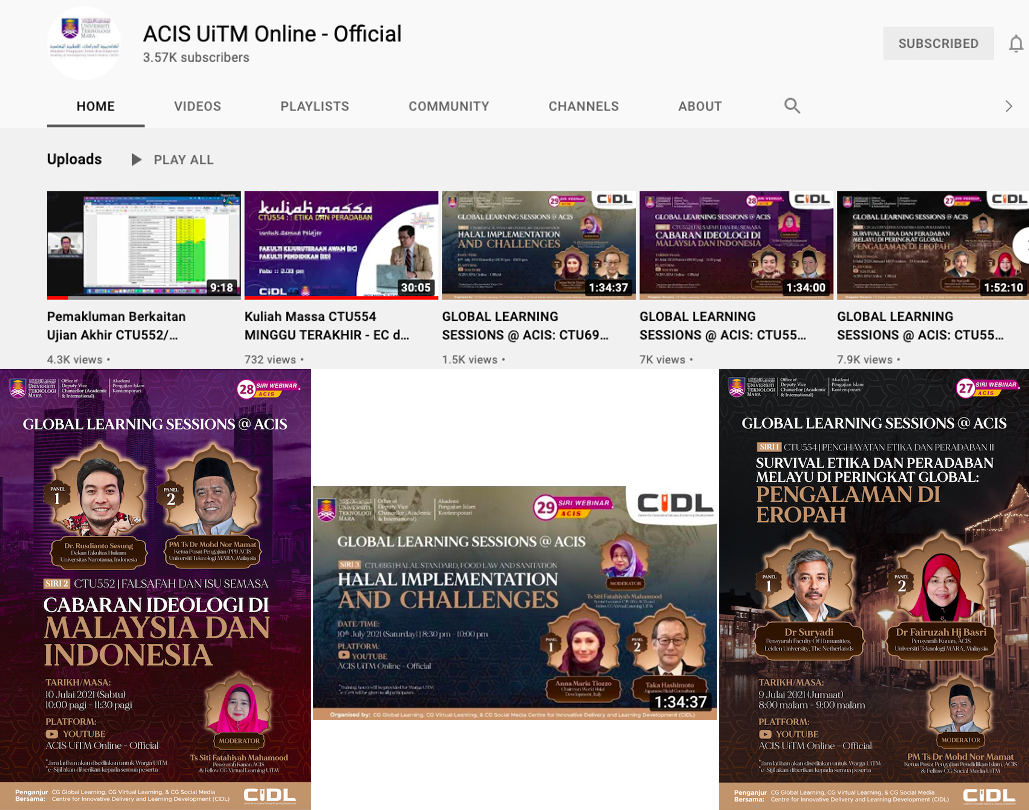
Task: Switch to the Videos tab
Action: click(x=197, y=106)
